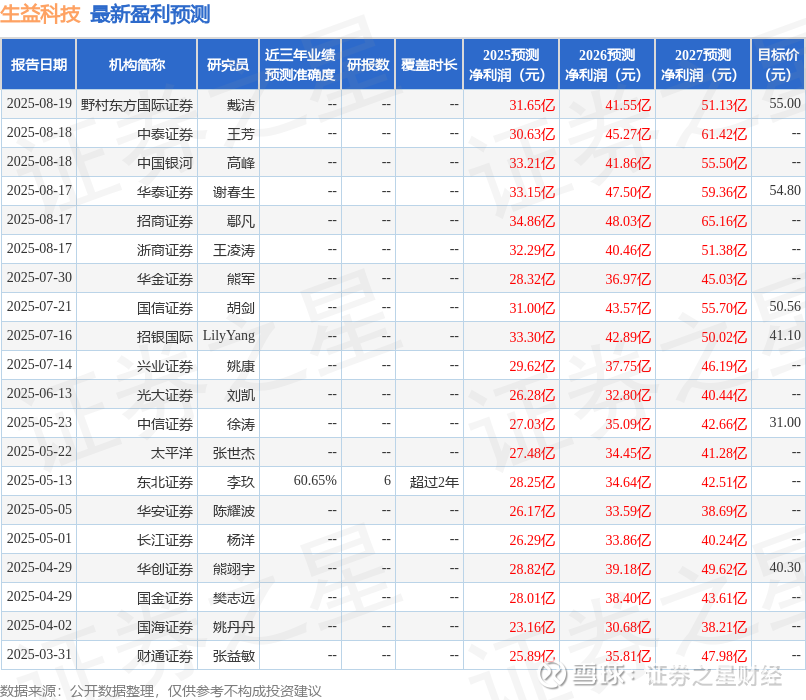
Task: Select the date cell 2025-05-01
Action: point(39,538)
